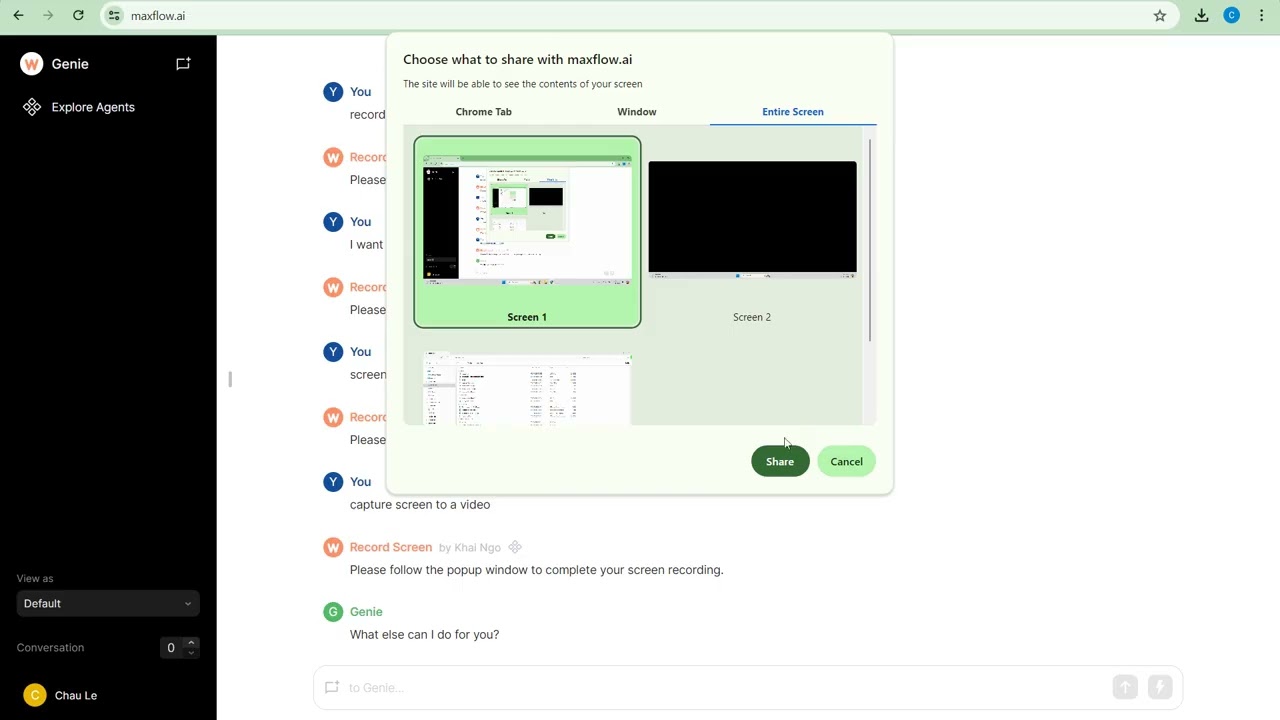Click the send arrow button

point(1125,687)
